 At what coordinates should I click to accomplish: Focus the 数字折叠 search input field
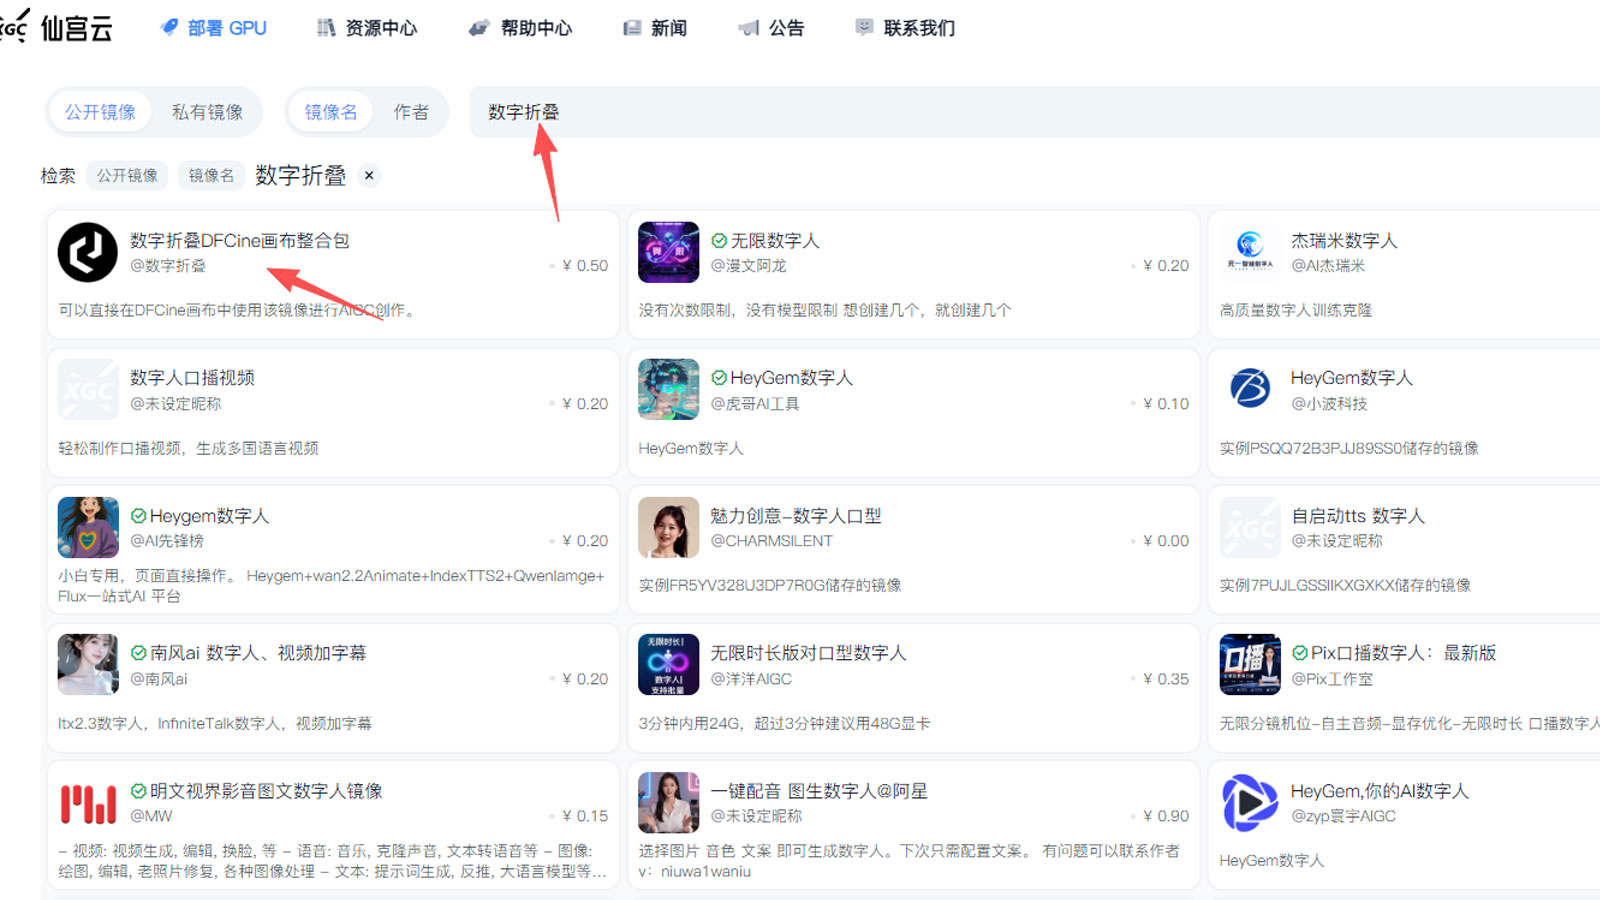1035,112
